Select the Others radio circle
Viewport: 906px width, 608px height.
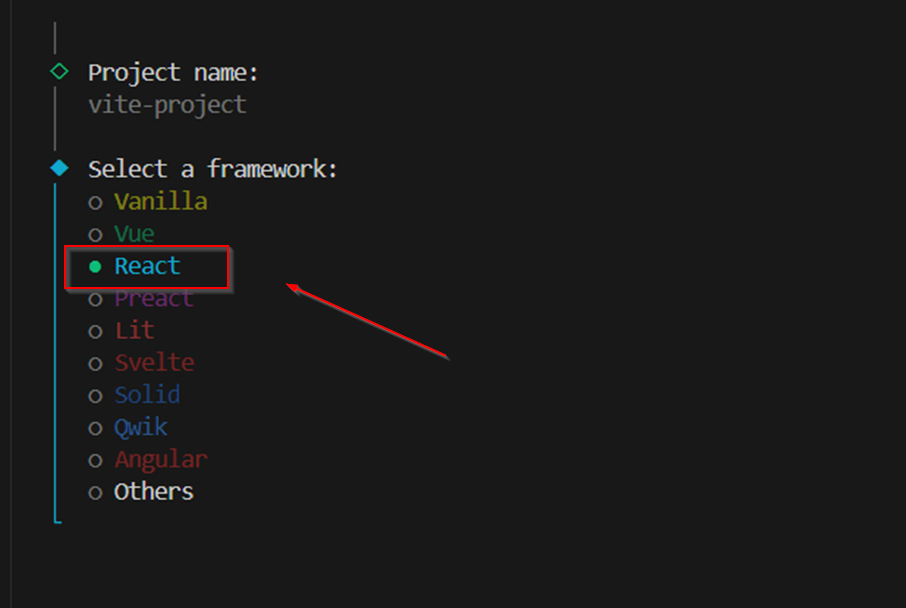[95, 493]
